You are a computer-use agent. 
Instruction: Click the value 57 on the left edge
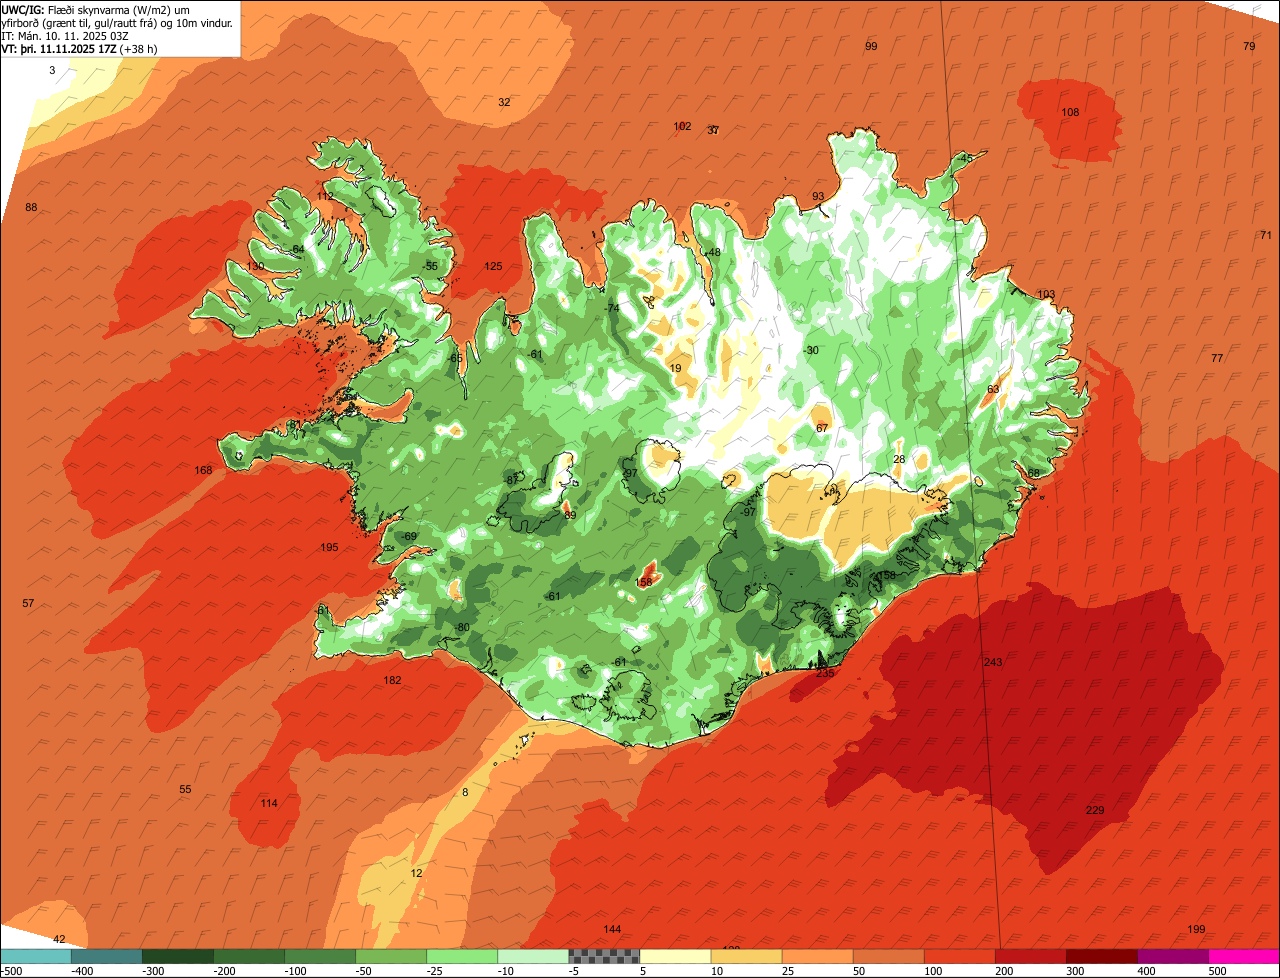point(28,603)
